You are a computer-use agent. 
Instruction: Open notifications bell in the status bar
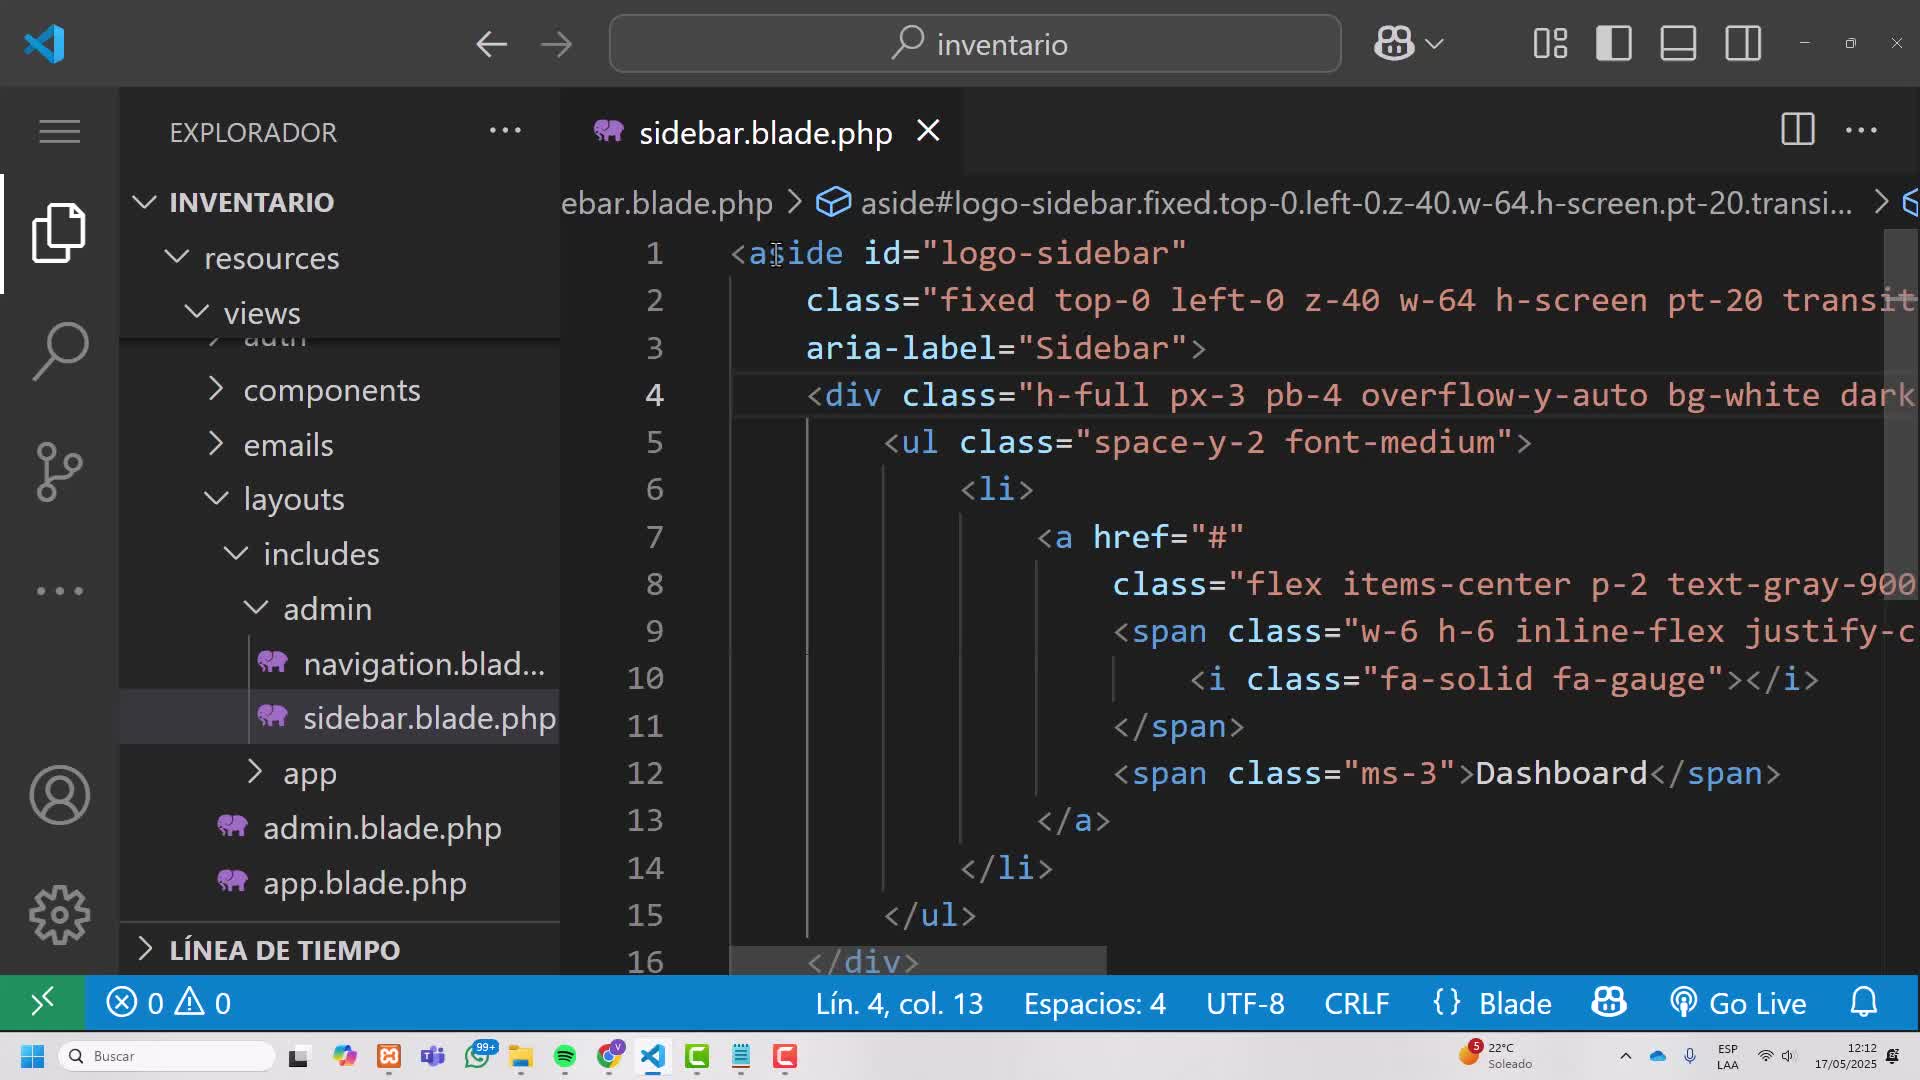click(1864, 1003)
